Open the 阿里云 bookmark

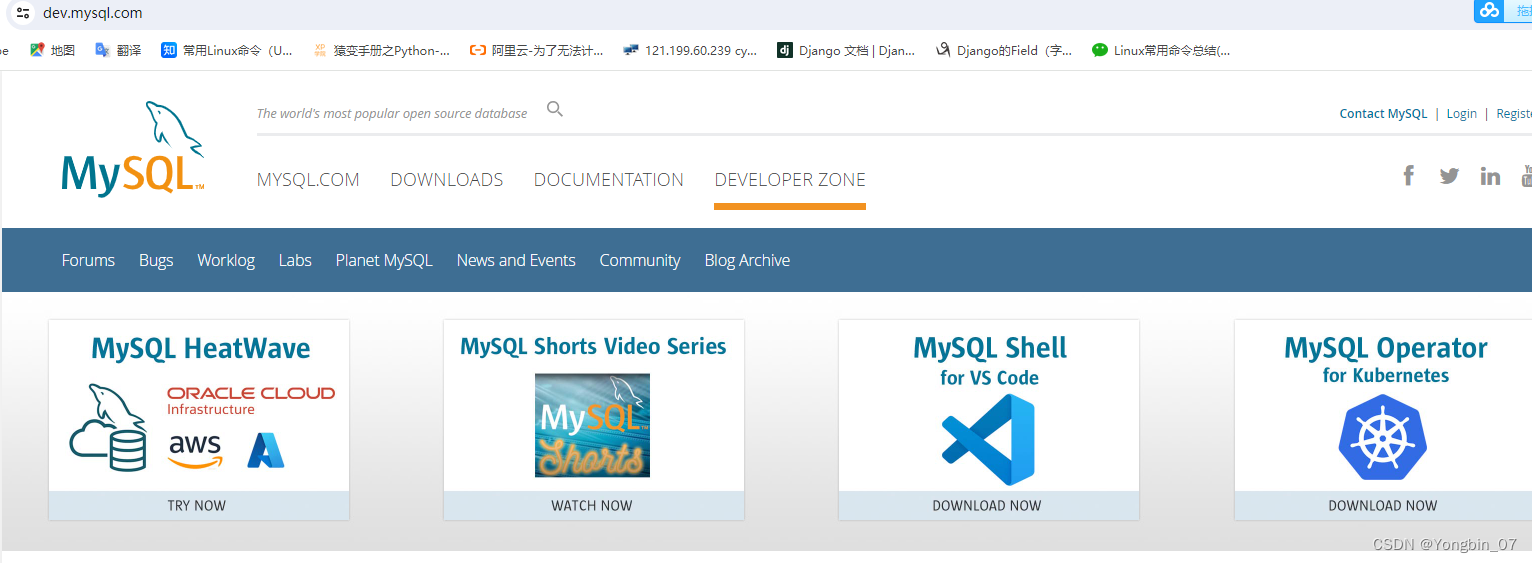[536, 50]
